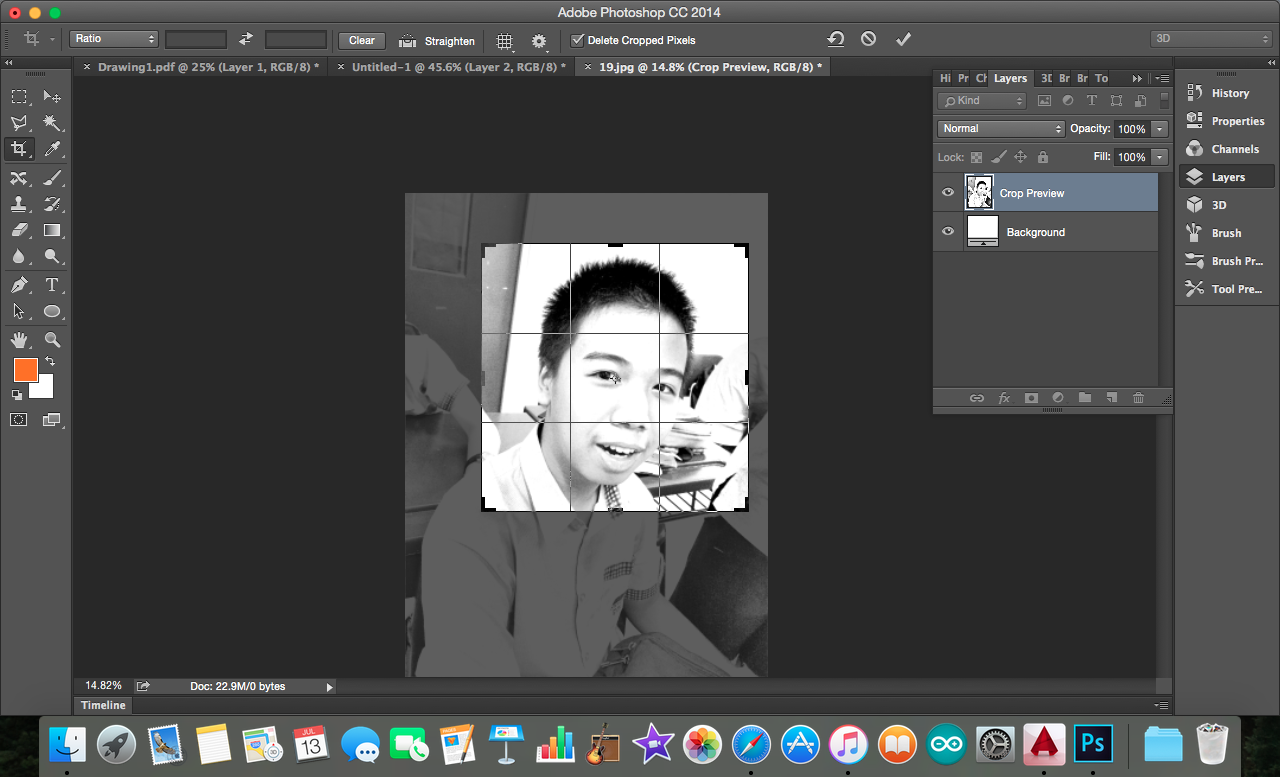This screenshot has height=777, width=1280.
Task: Select the Gradient tool
Action: [52, 230]
